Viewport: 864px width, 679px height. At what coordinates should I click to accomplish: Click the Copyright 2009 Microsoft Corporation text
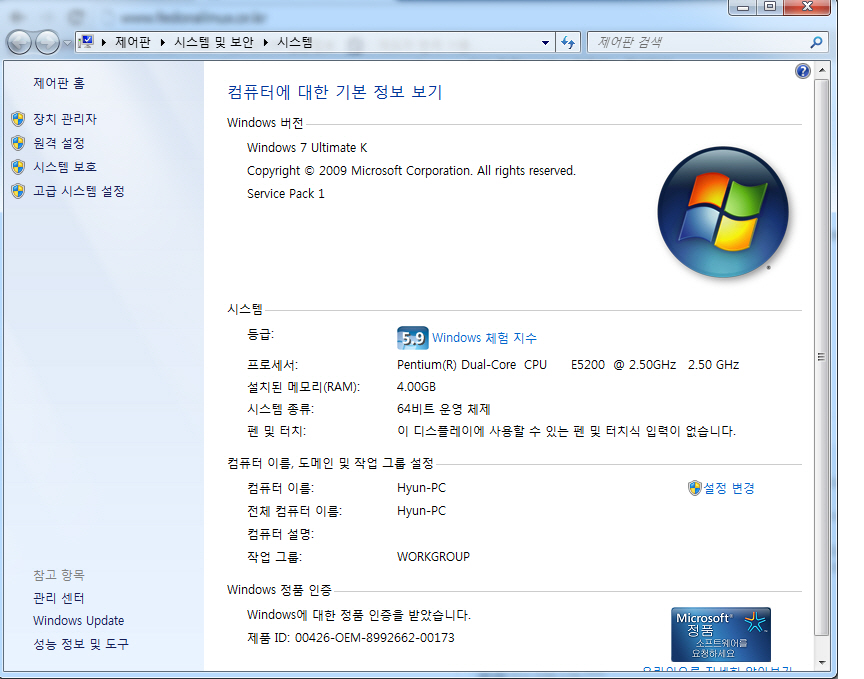[411, 171]
